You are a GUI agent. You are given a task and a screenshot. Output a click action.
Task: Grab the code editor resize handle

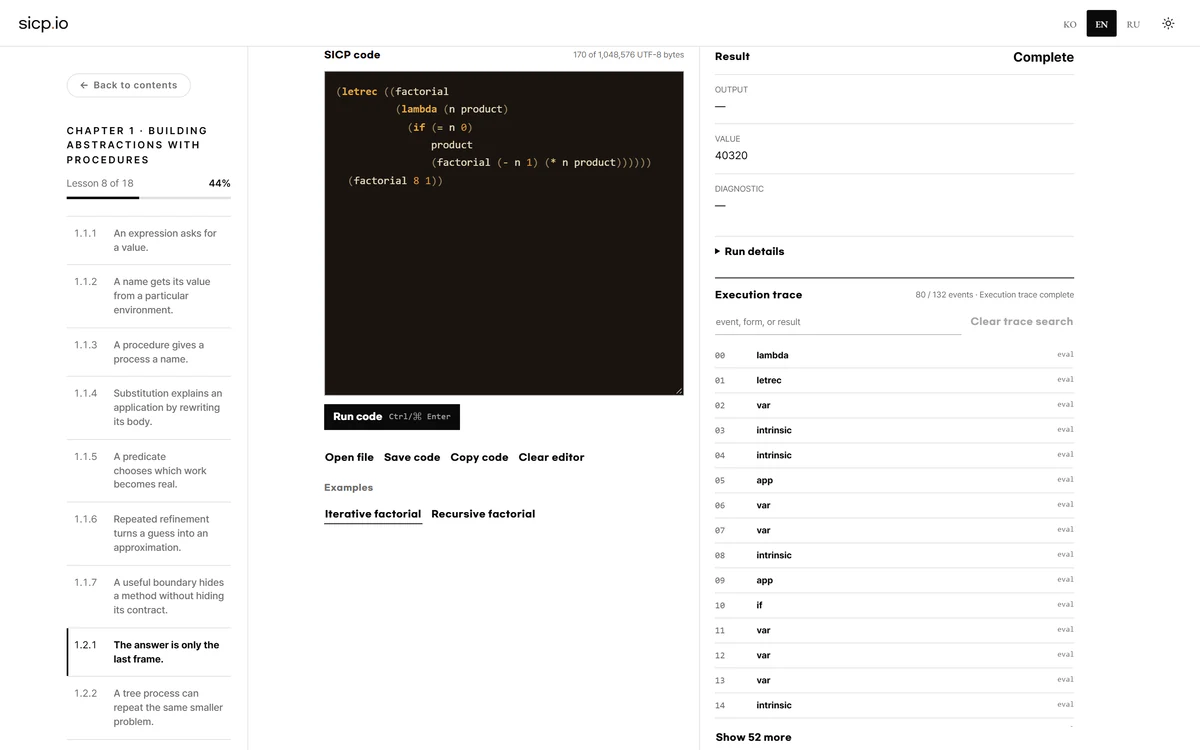(678, 389)
